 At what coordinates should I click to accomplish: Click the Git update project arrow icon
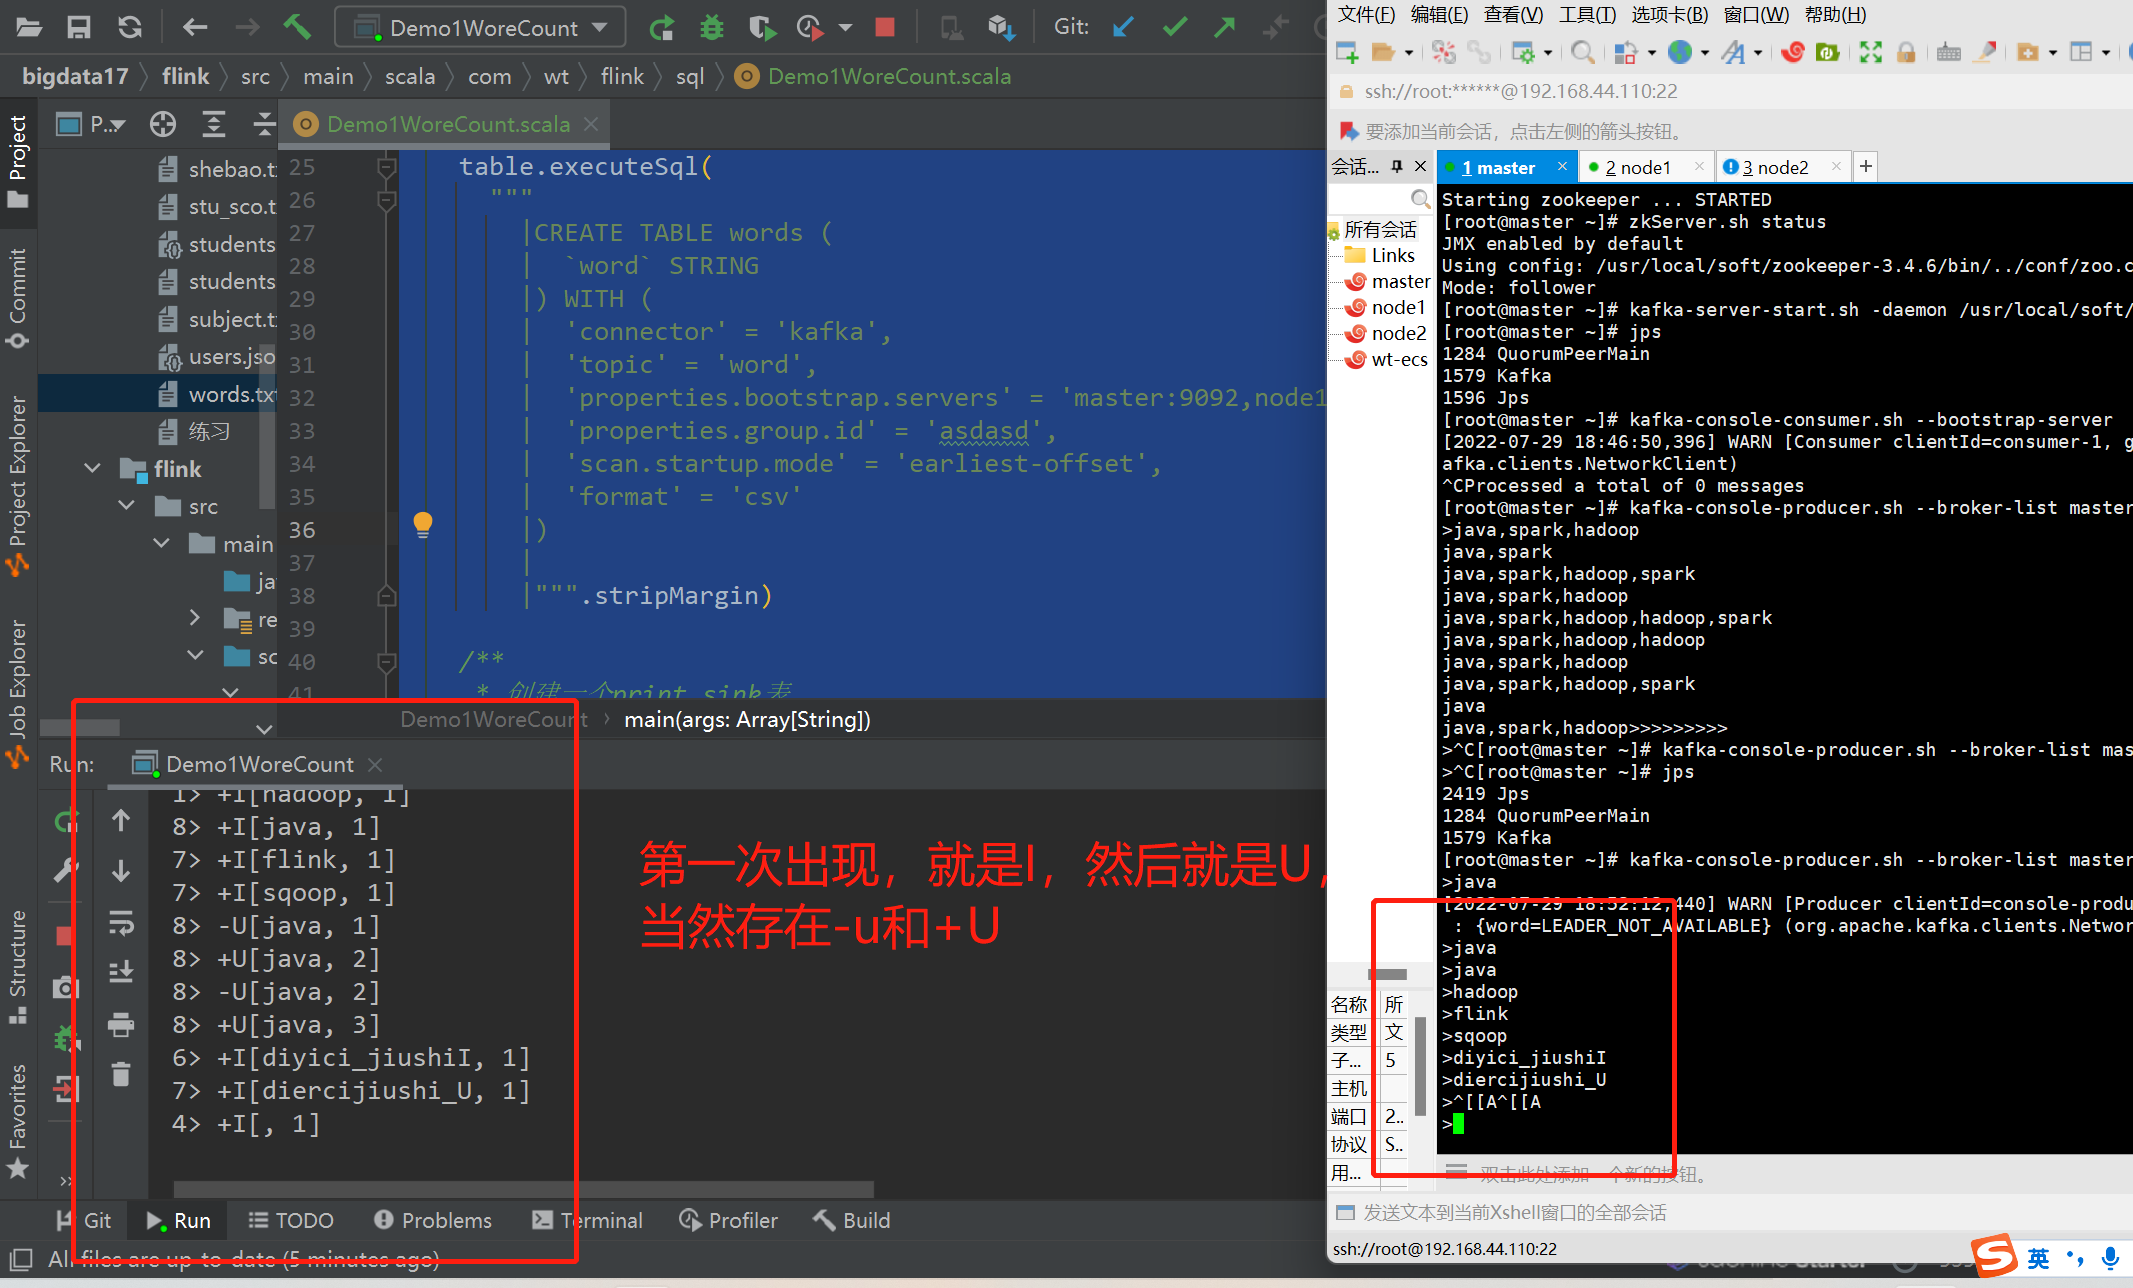[x=1124, y=27]
